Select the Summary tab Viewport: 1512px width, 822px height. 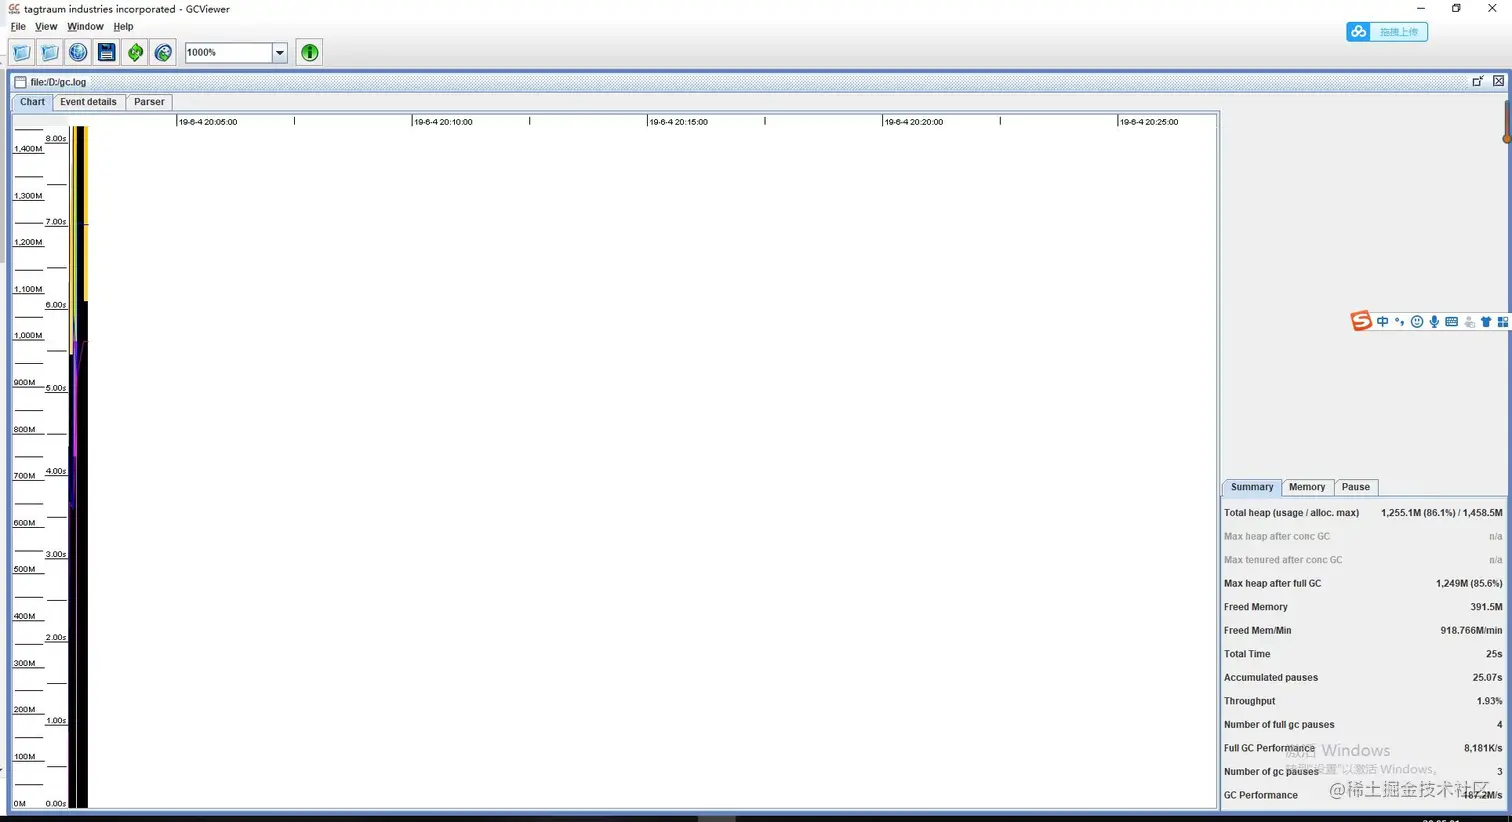1252,487
